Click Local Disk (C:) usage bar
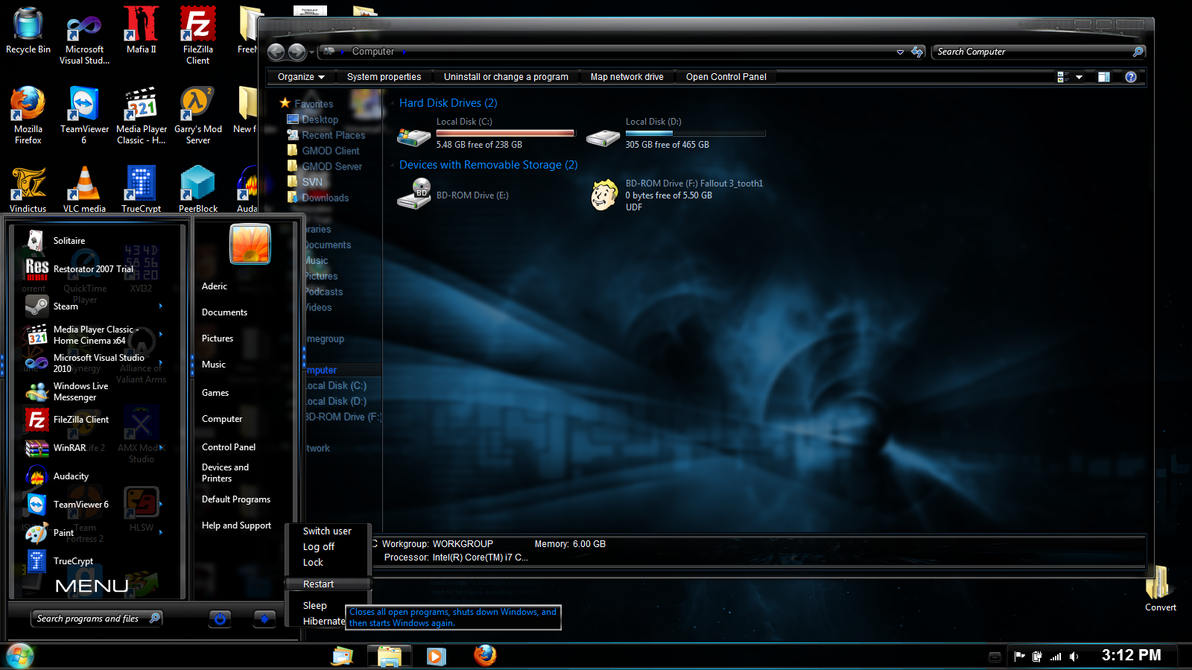 click(506, 133)
